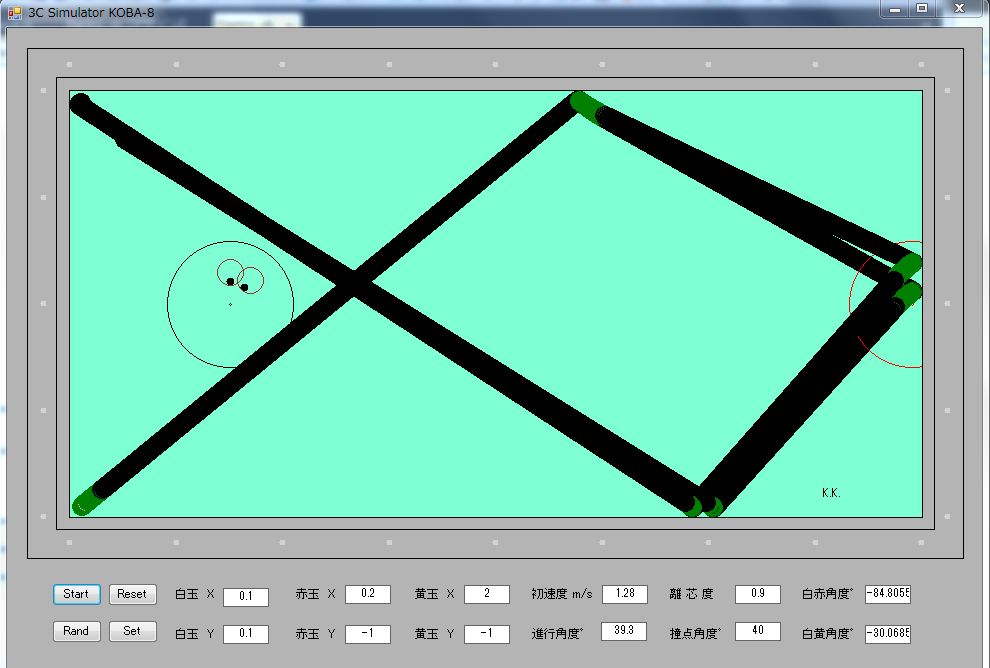Minimize the 3C Simulator window
Viewport: 990px width, 668px height.
895,9
